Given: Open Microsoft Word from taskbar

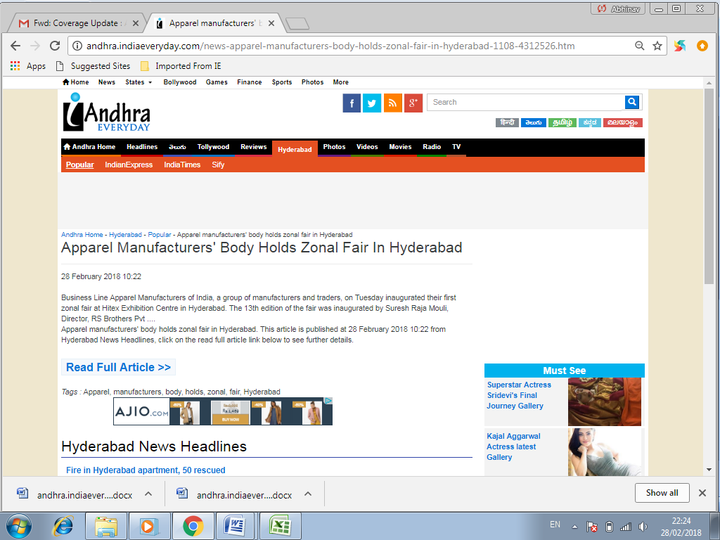Looking at the screenshot, I should (x=236, y=526).
